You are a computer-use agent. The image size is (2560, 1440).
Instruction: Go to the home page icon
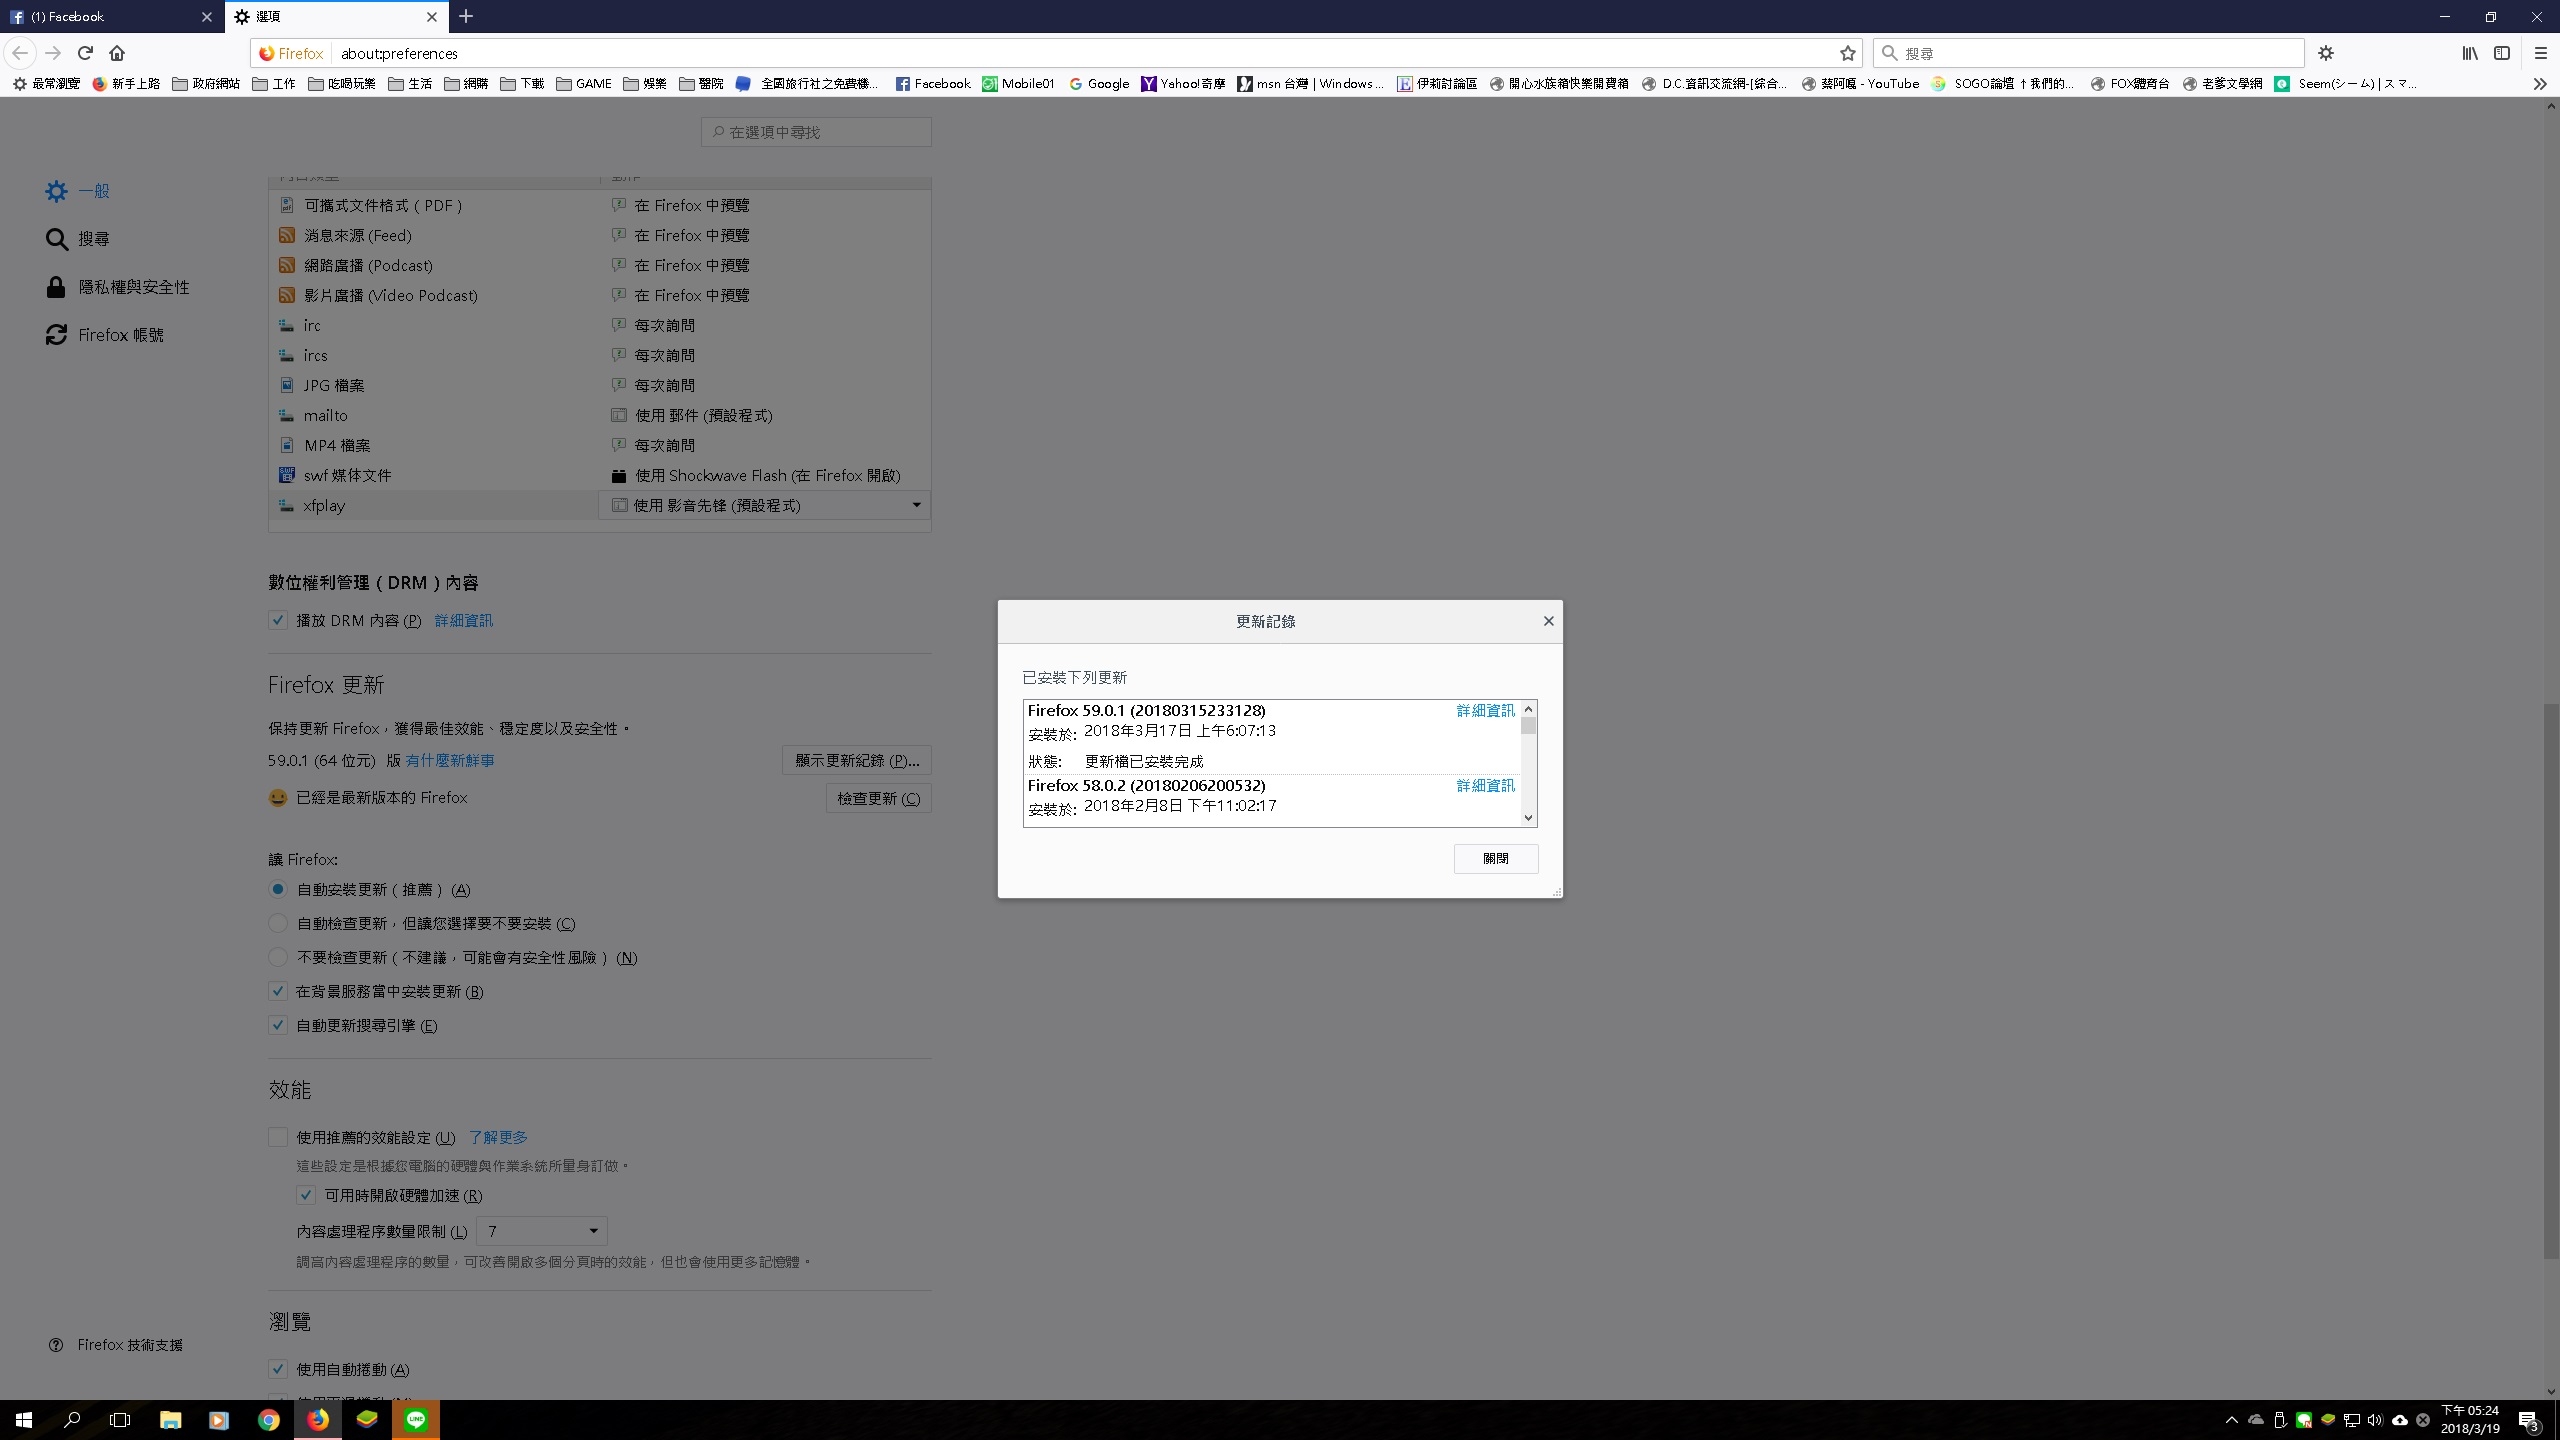(x=117, y=53)
